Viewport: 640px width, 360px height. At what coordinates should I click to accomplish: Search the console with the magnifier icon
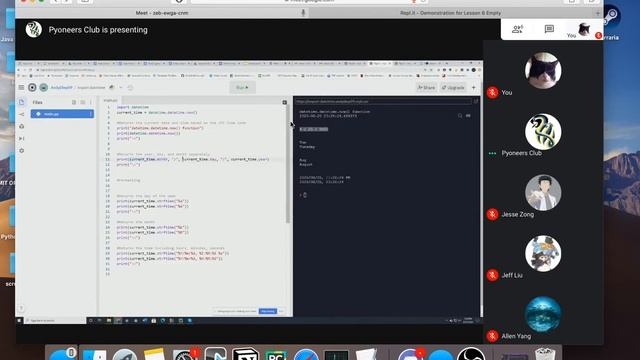[x=460, y=116]
